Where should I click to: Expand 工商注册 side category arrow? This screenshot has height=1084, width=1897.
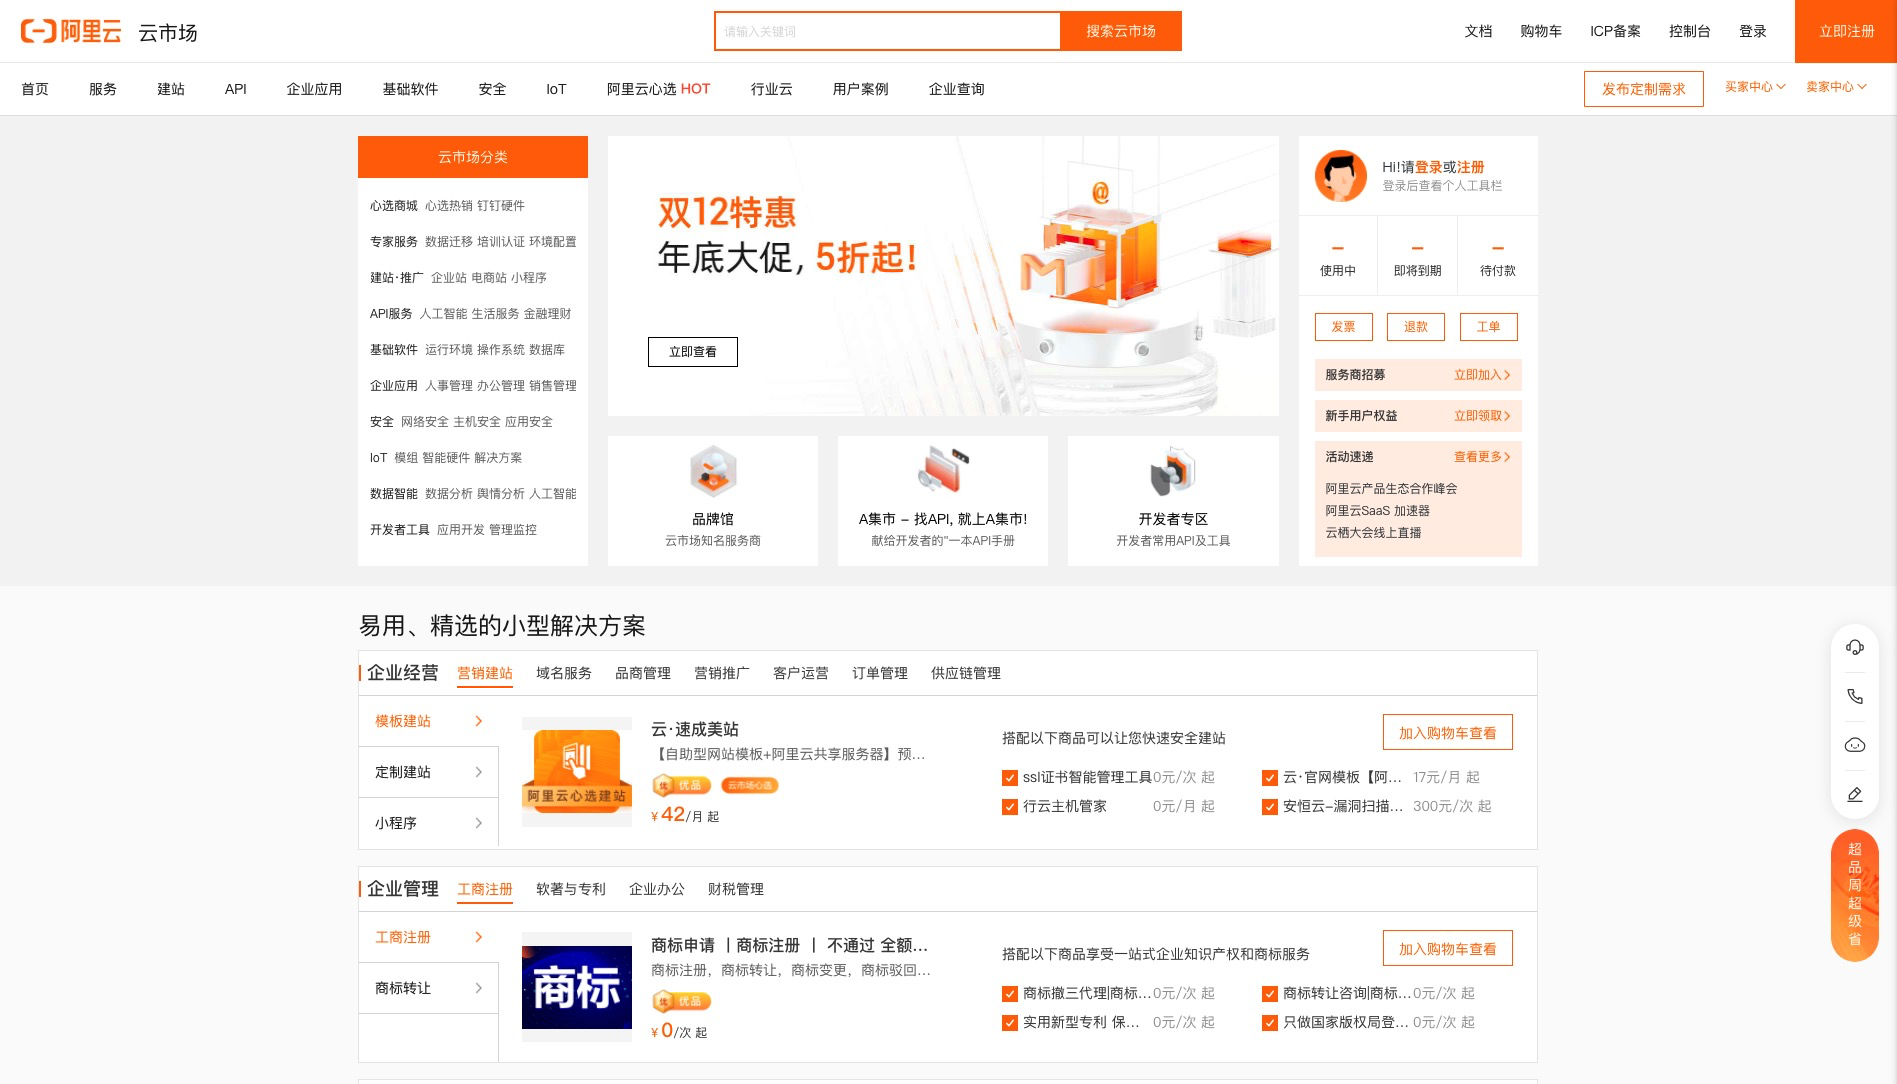[x=479, y=937]
